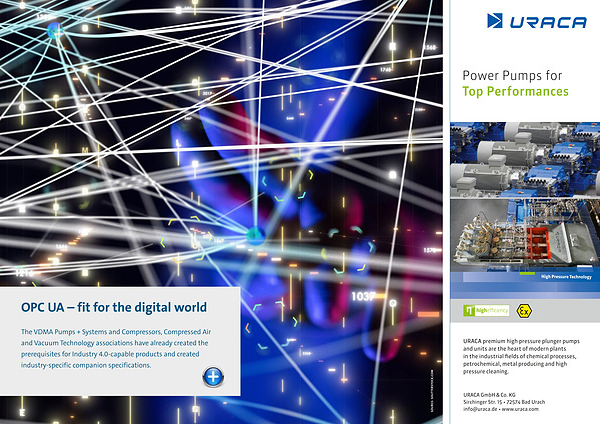Click the VDMA Pumps + Systems teaser paragraph
The image size is (600, 424).
[116, 348]
